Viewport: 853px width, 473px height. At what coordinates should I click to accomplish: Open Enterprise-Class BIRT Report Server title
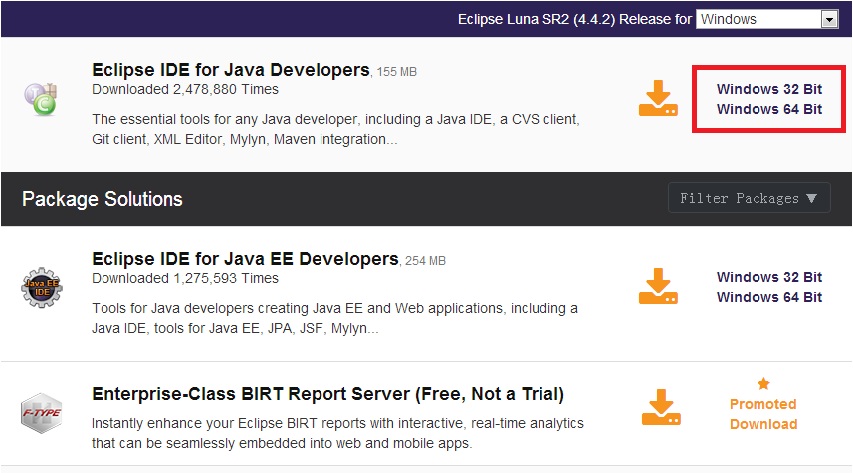coord(328,394)
